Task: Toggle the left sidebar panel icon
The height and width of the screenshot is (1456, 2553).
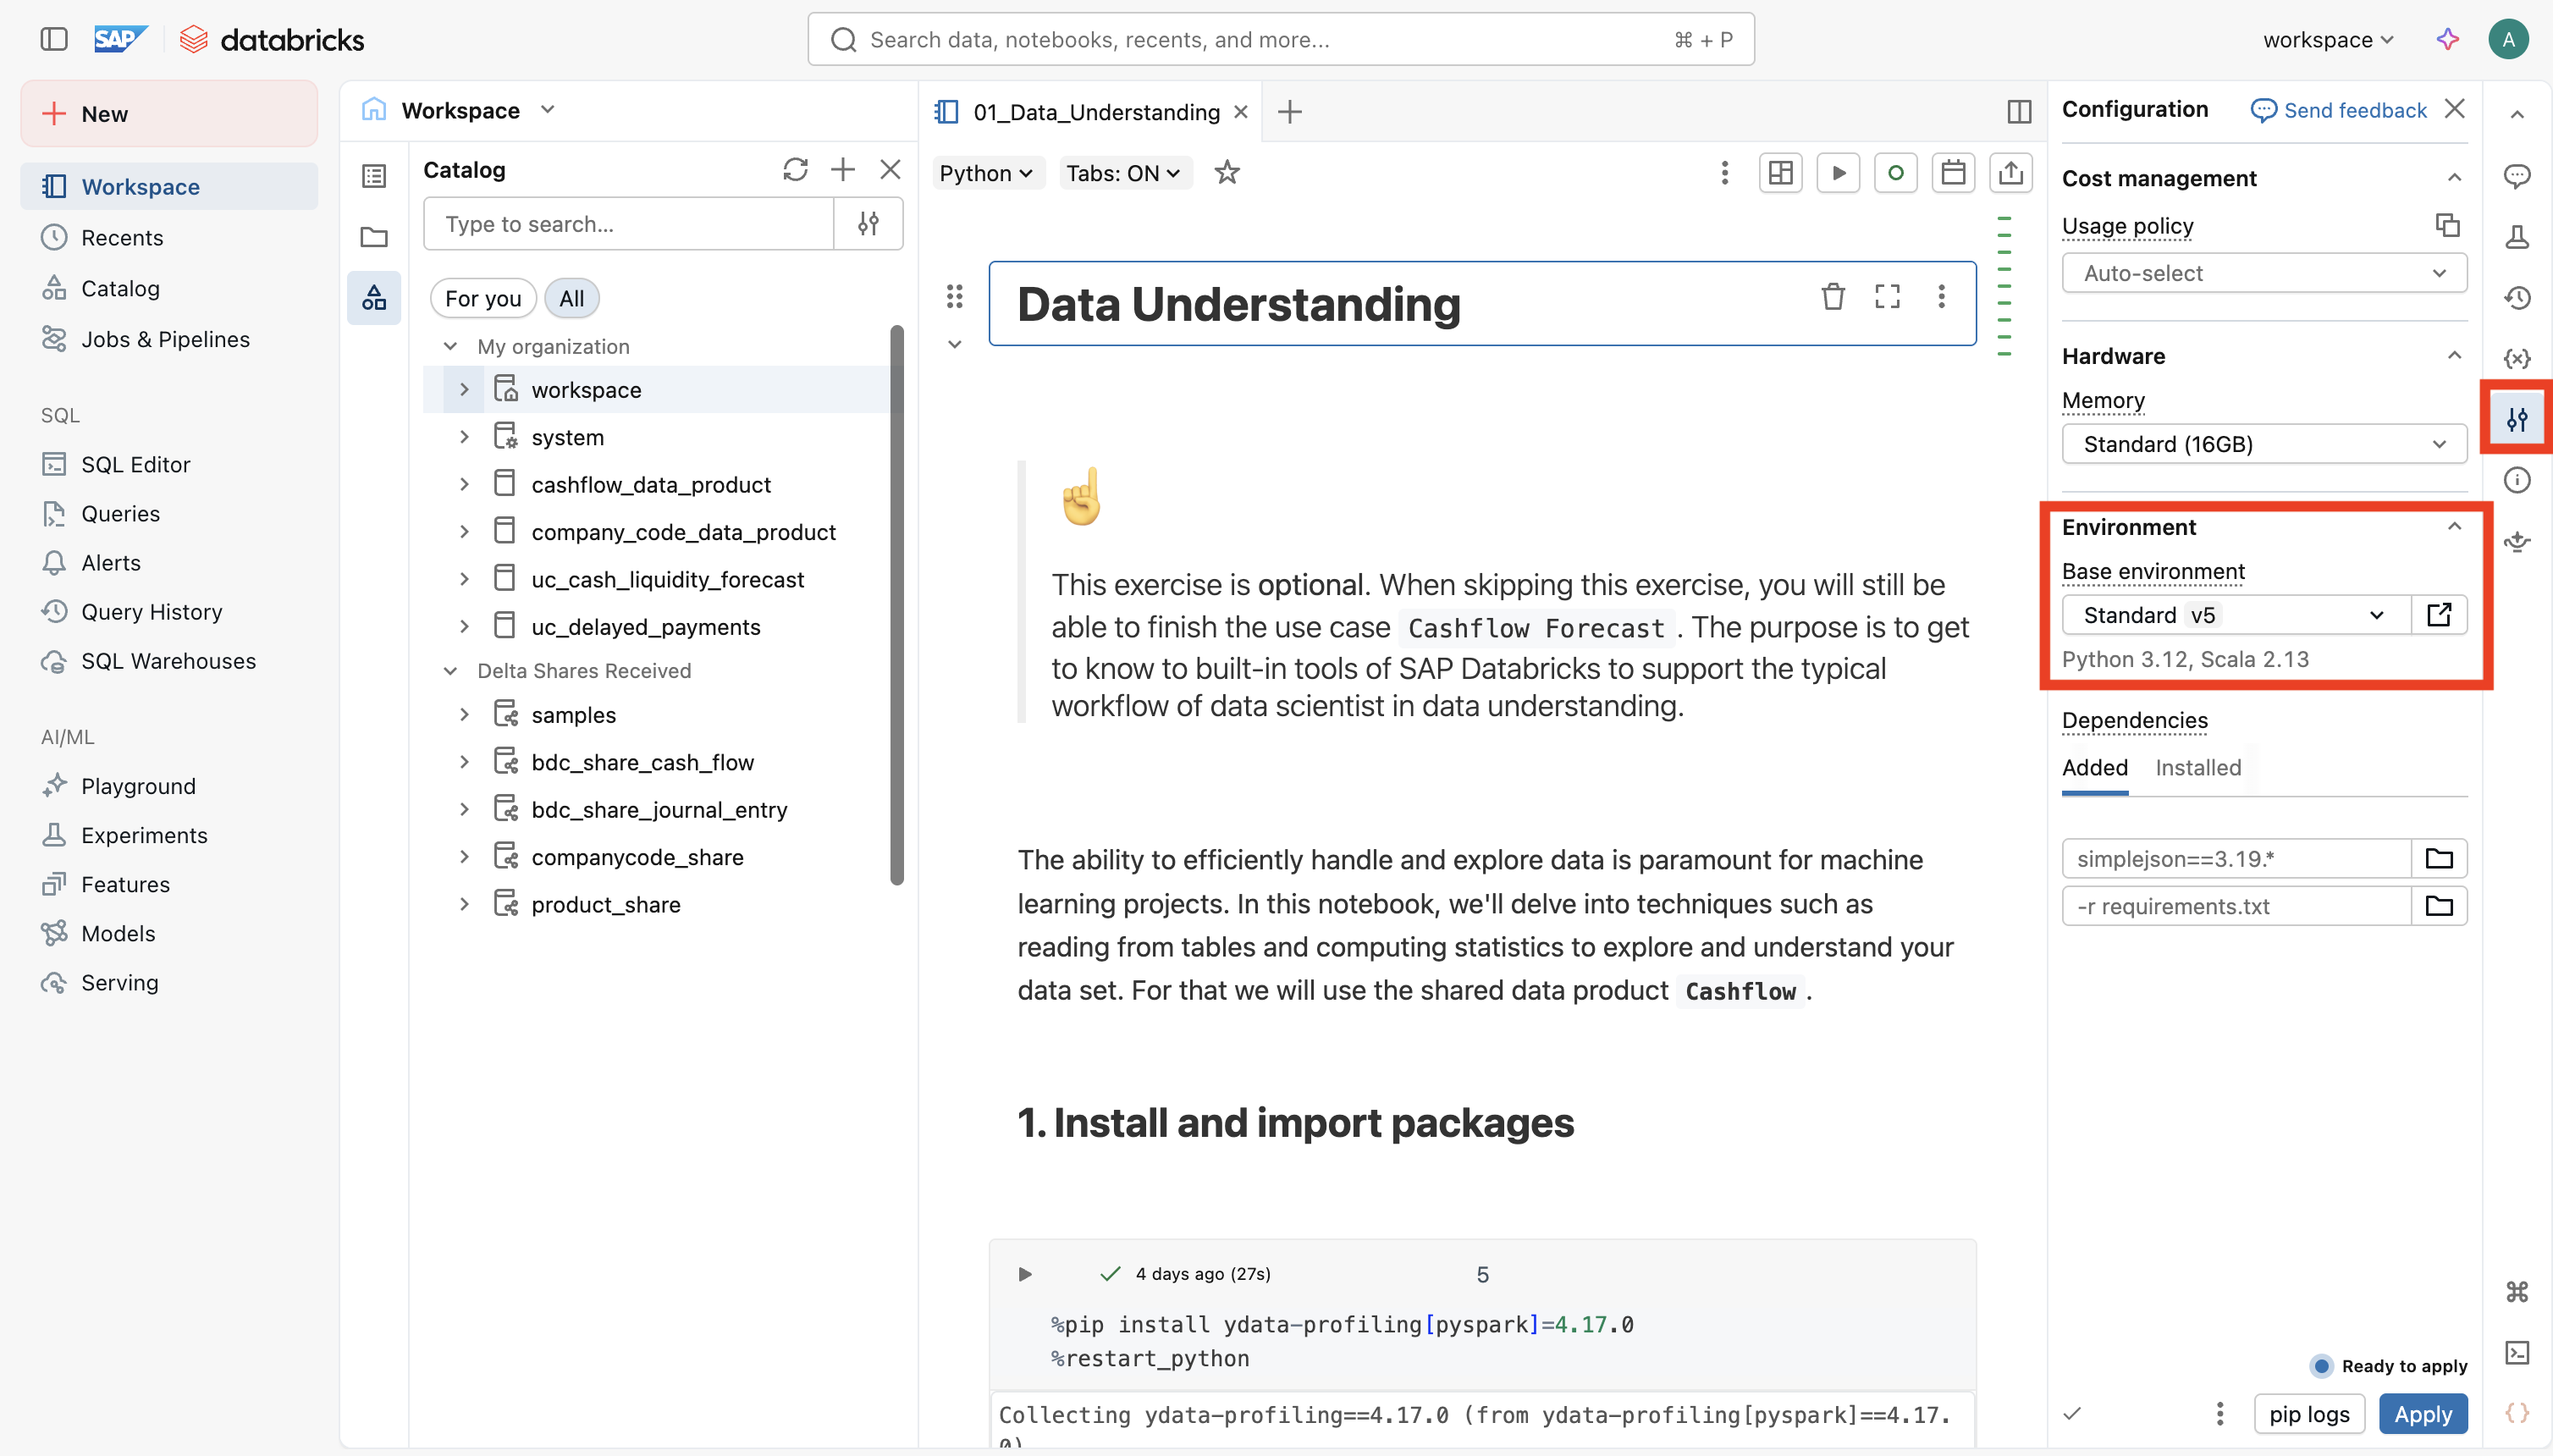Action: point(54,39)
